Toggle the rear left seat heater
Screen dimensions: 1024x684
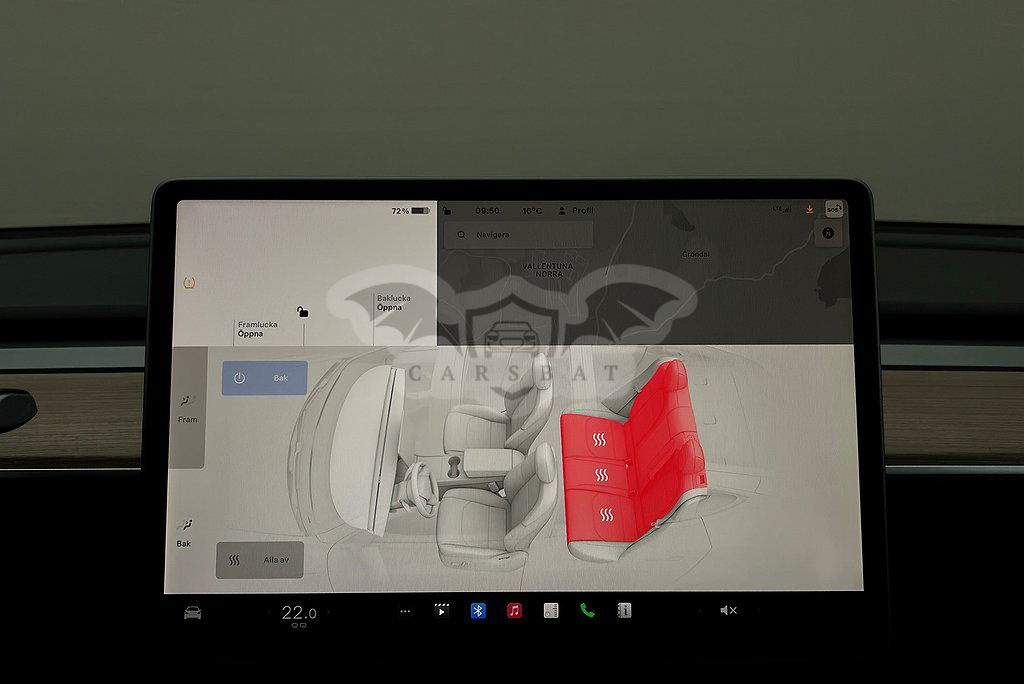(606, 514)
